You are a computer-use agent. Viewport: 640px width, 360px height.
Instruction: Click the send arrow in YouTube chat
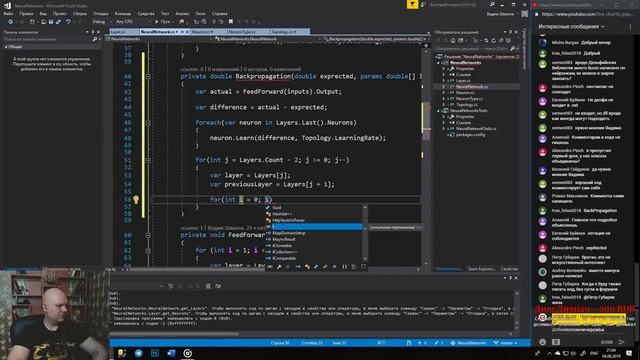[x=622, y=342]
